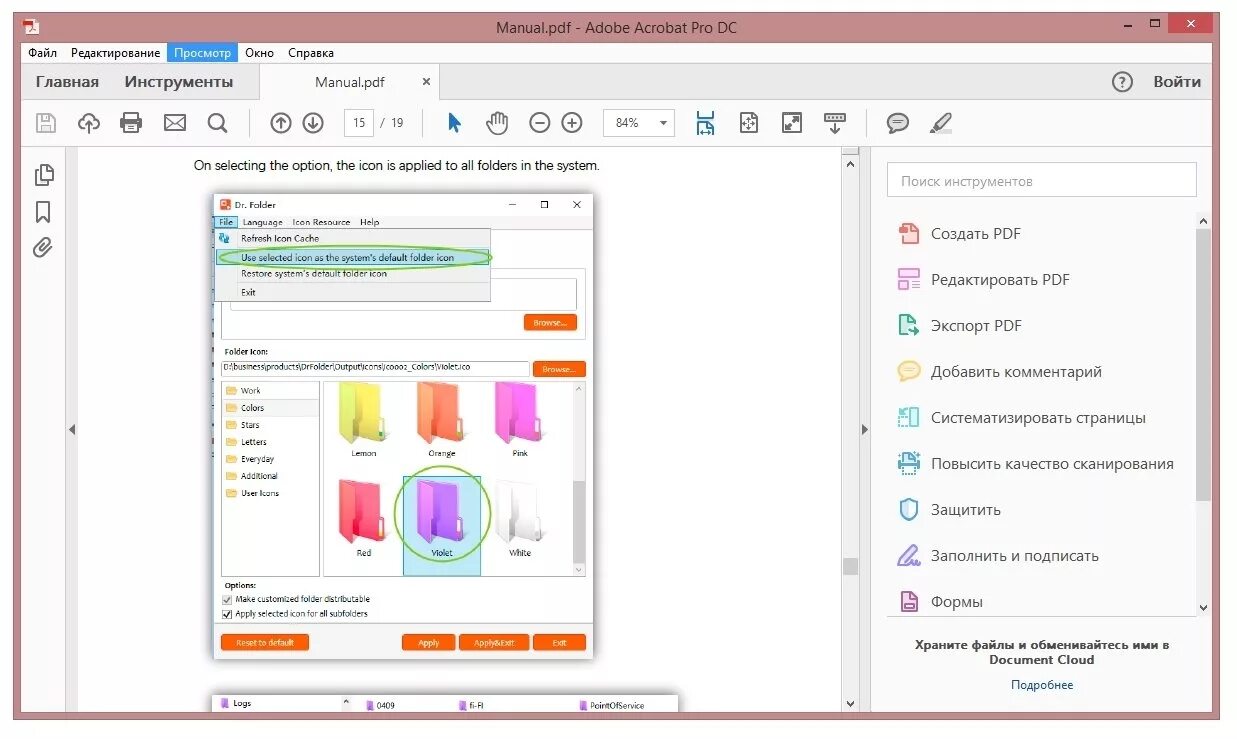
Task: Activate the Hand tool
Action: pyautogui.click(x=496, y=122)
